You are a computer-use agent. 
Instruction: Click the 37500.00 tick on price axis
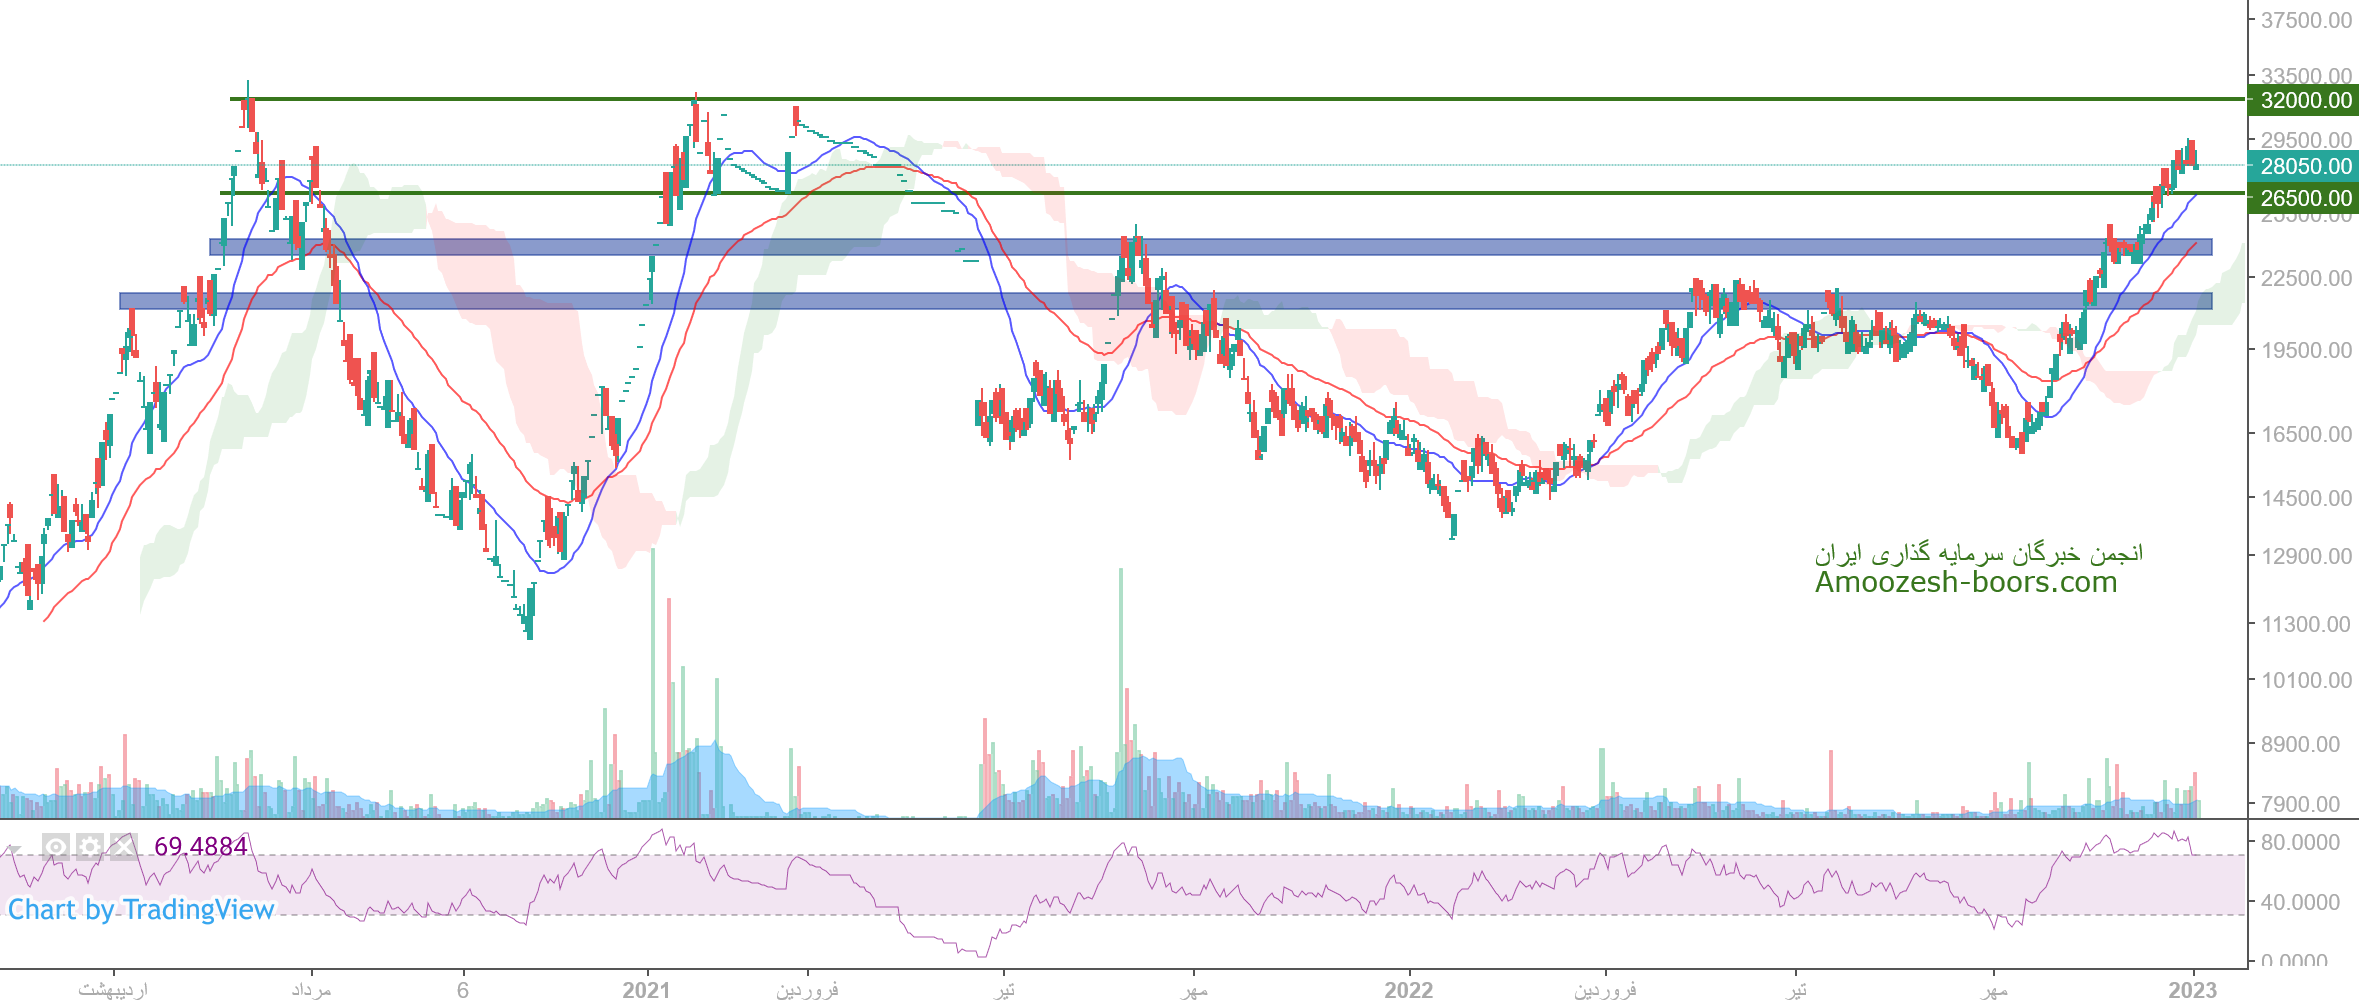tap(2305, 20)
